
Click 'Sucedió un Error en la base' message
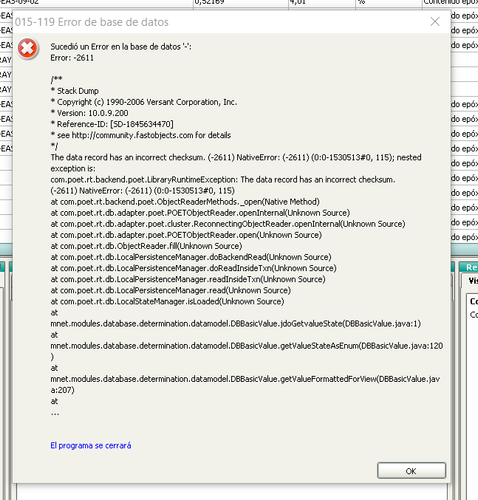pyautogui.click(x=121, y=47)
